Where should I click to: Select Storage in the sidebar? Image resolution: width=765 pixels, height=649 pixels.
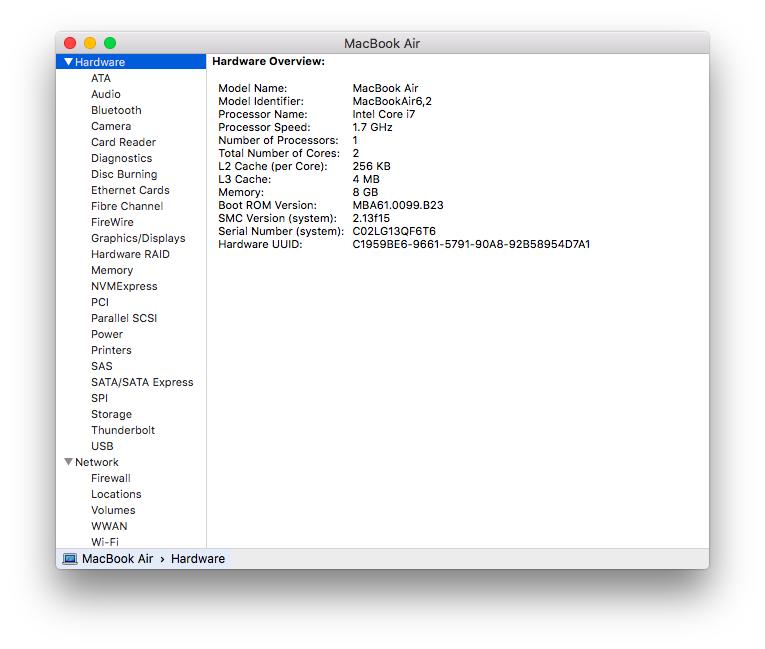(x=111, y=414)
